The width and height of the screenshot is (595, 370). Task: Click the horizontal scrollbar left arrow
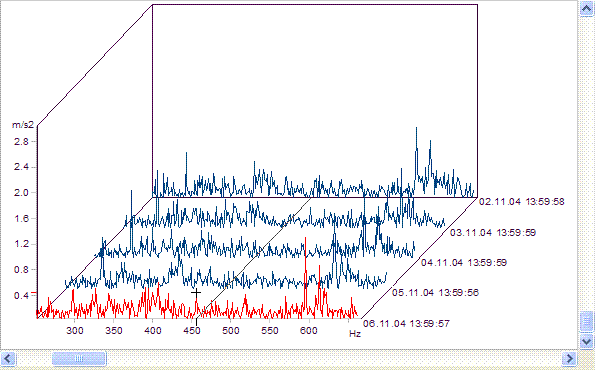tap(8, 358)
